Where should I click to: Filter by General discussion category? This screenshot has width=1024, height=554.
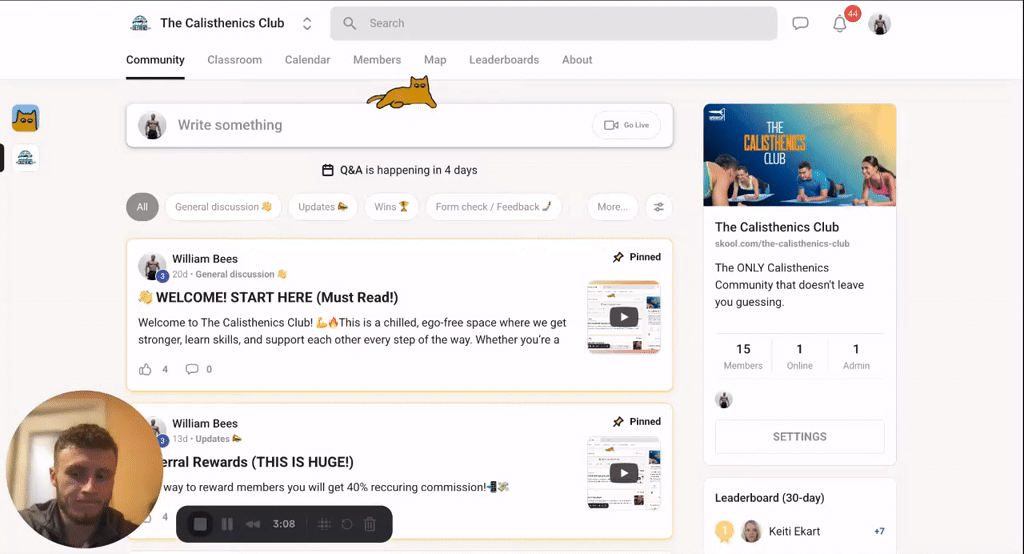(x=223, y=207)
